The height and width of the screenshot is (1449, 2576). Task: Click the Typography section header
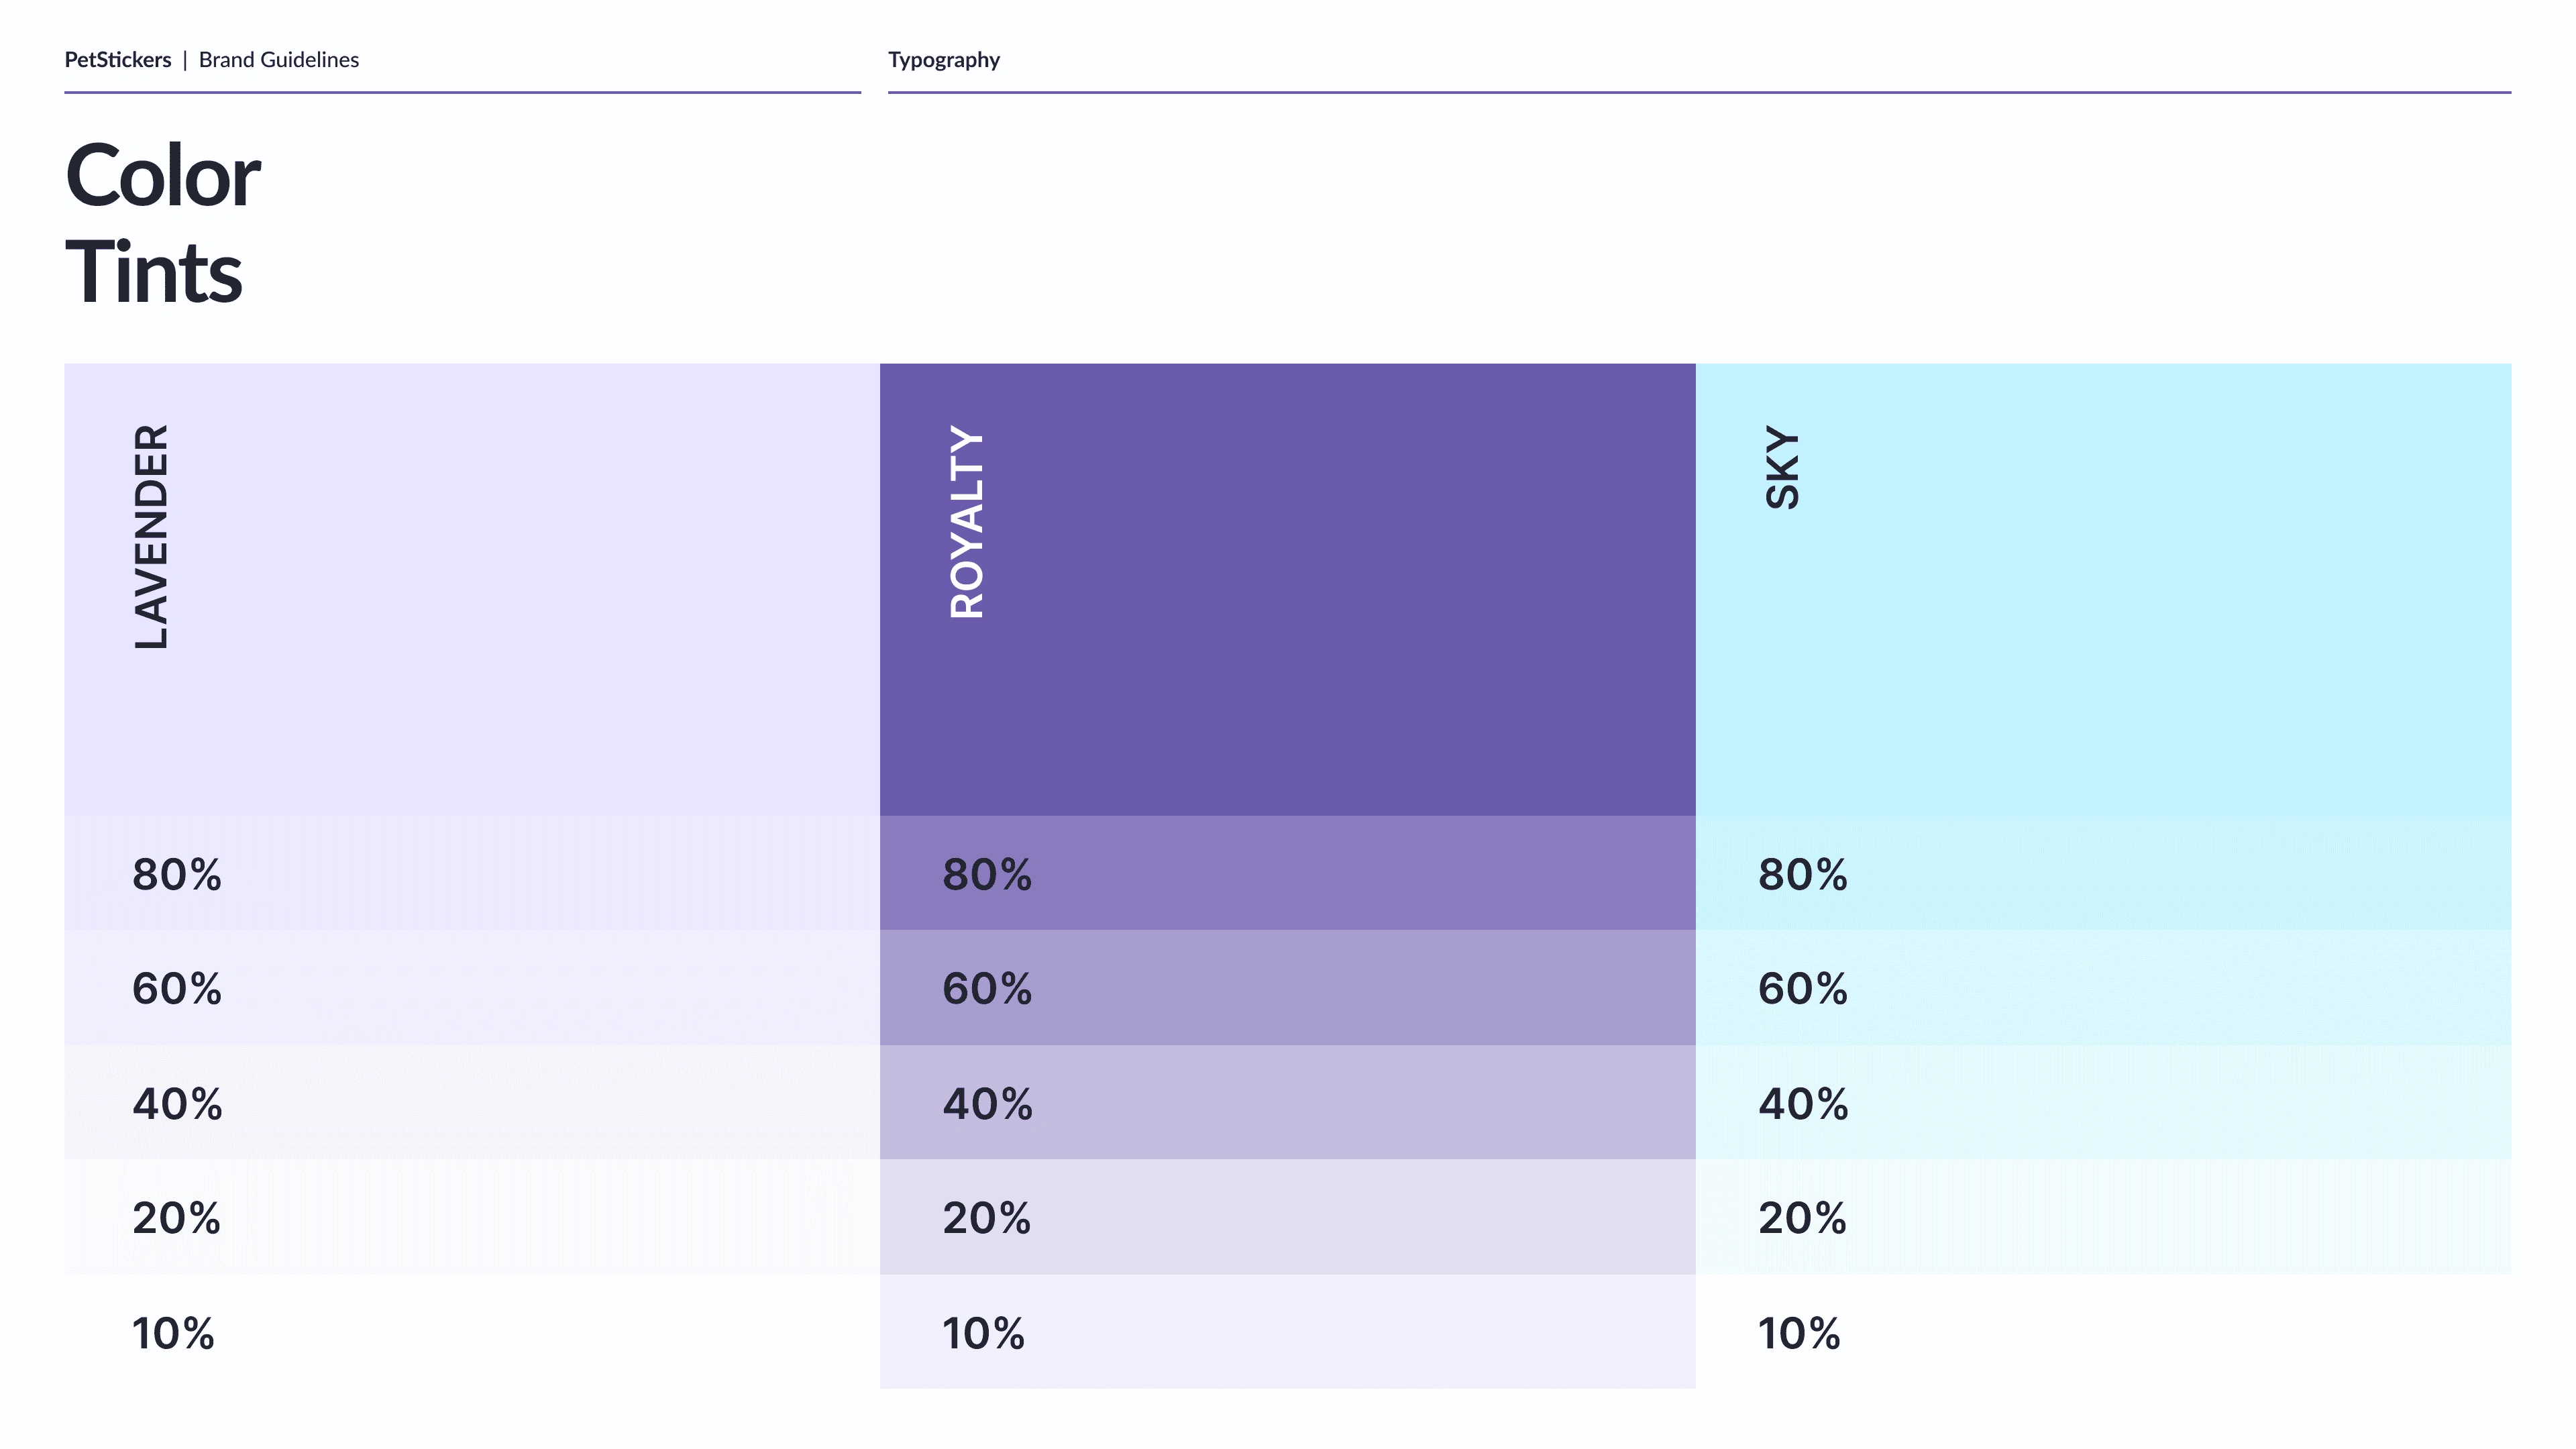[x=944, y=60]
